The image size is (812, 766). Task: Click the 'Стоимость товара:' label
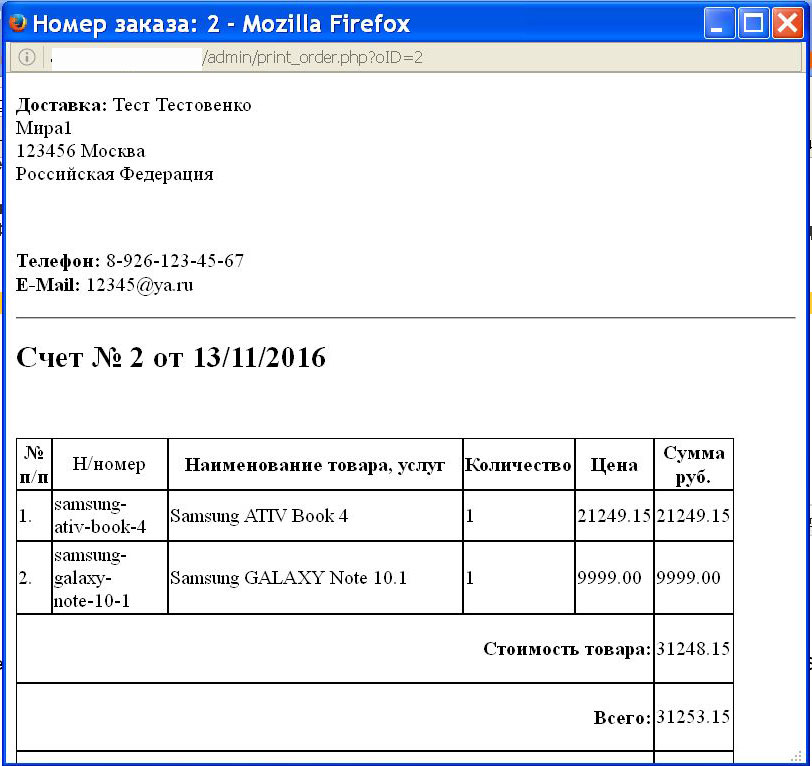click(567, 649)
